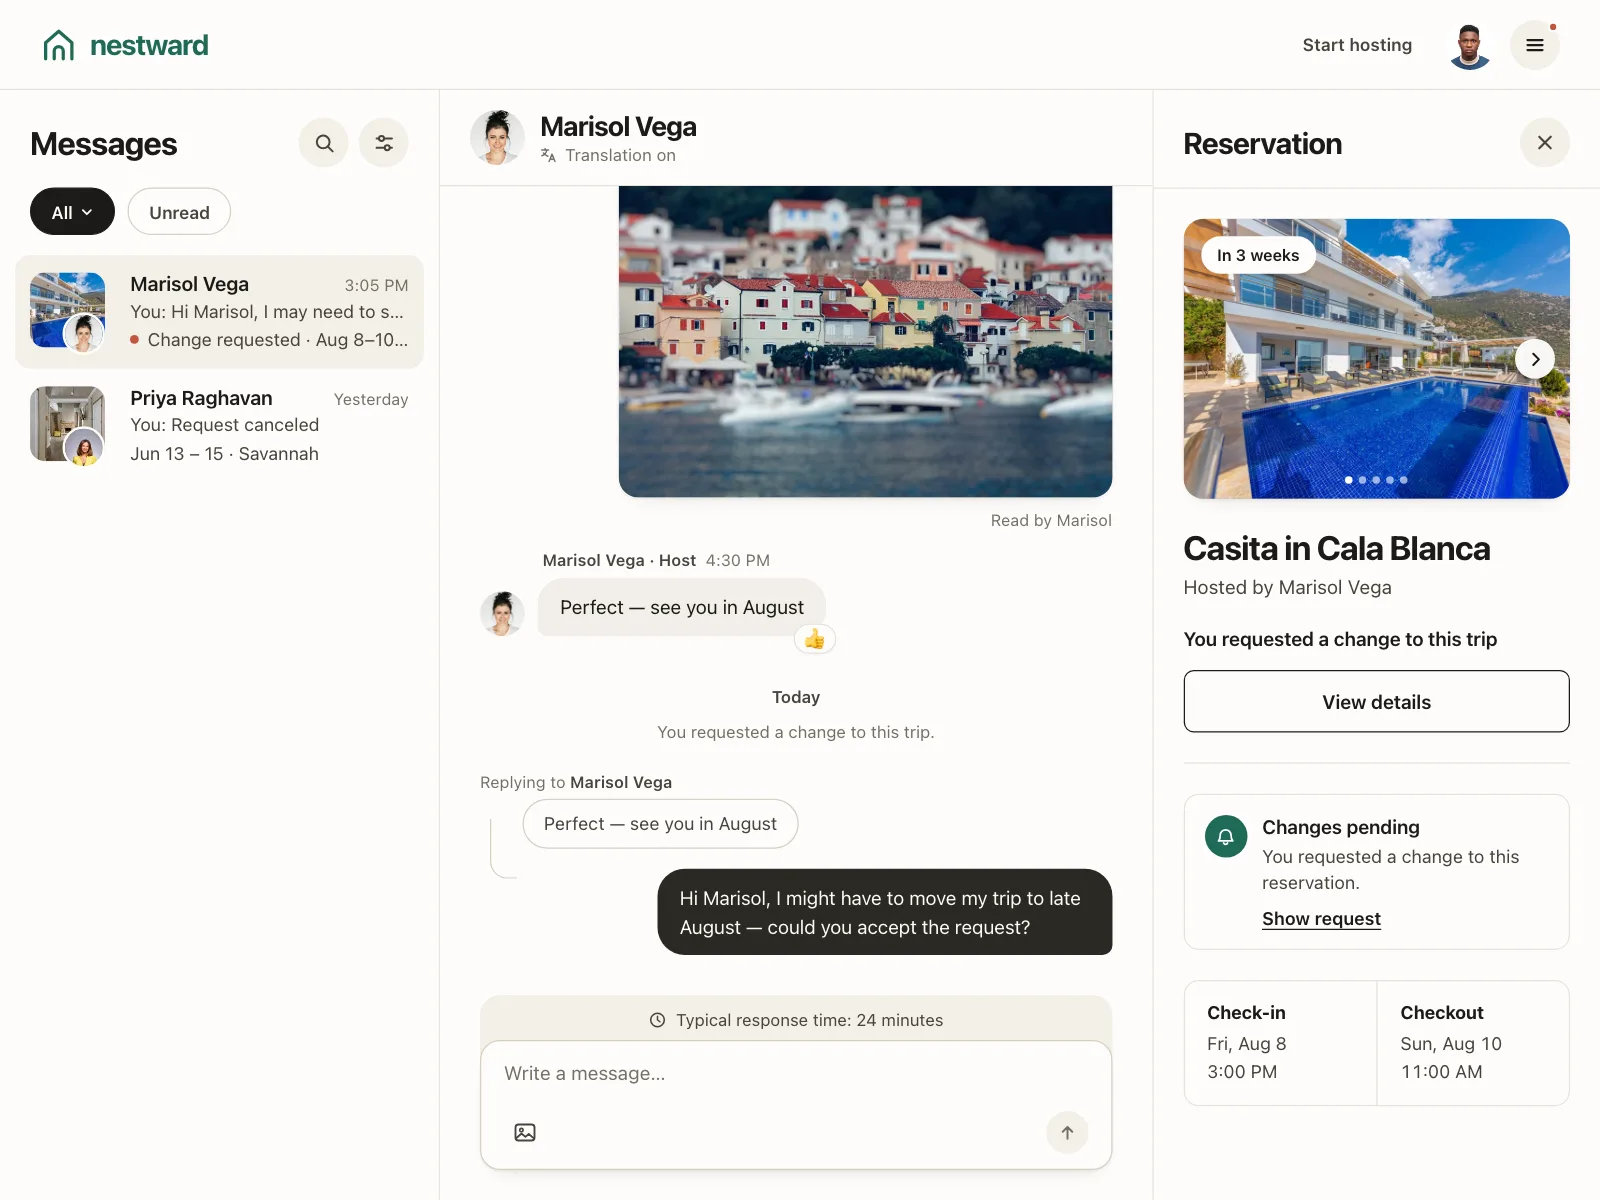Open the Show request link
This screenshot has height=1200, width=1600.
1321,918
